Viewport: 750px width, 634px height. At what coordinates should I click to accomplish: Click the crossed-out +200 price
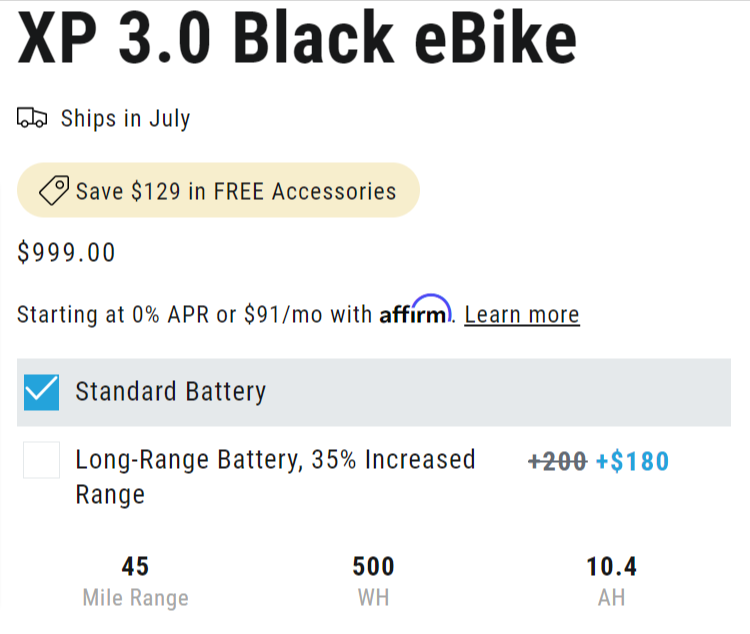(557, 461)
